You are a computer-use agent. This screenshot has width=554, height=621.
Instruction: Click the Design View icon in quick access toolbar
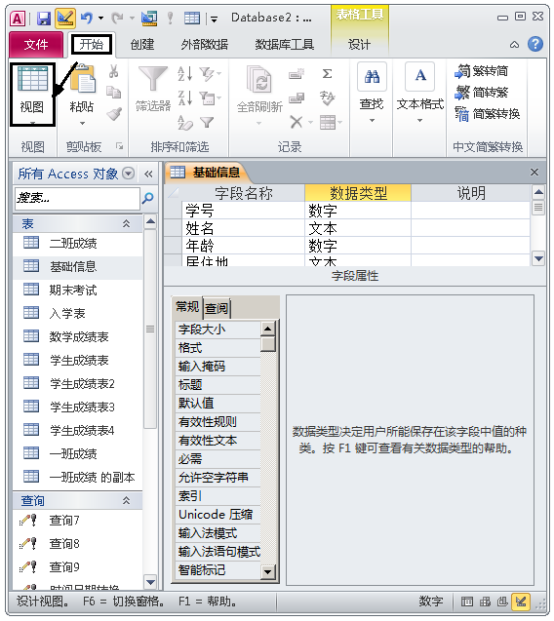tap(65, 18)
